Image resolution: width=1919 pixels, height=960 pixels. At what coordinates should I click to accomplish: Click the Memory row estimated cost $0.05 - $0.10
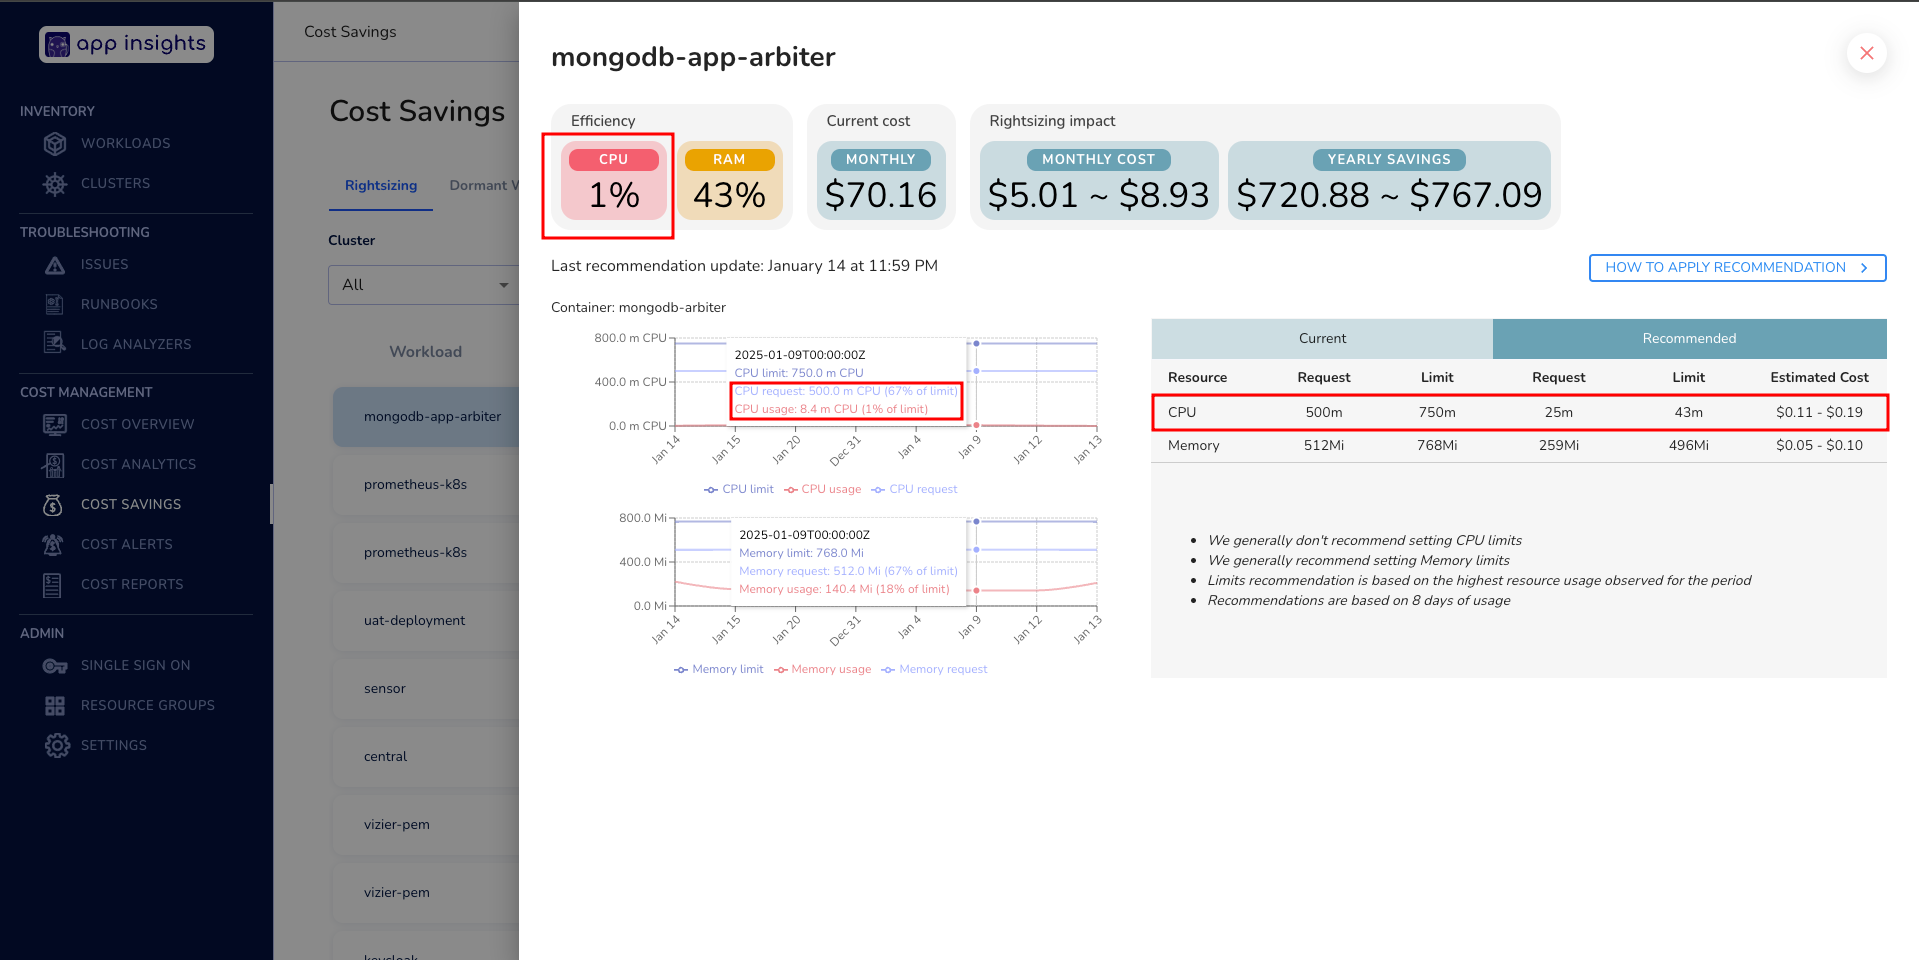[1819, 446]
